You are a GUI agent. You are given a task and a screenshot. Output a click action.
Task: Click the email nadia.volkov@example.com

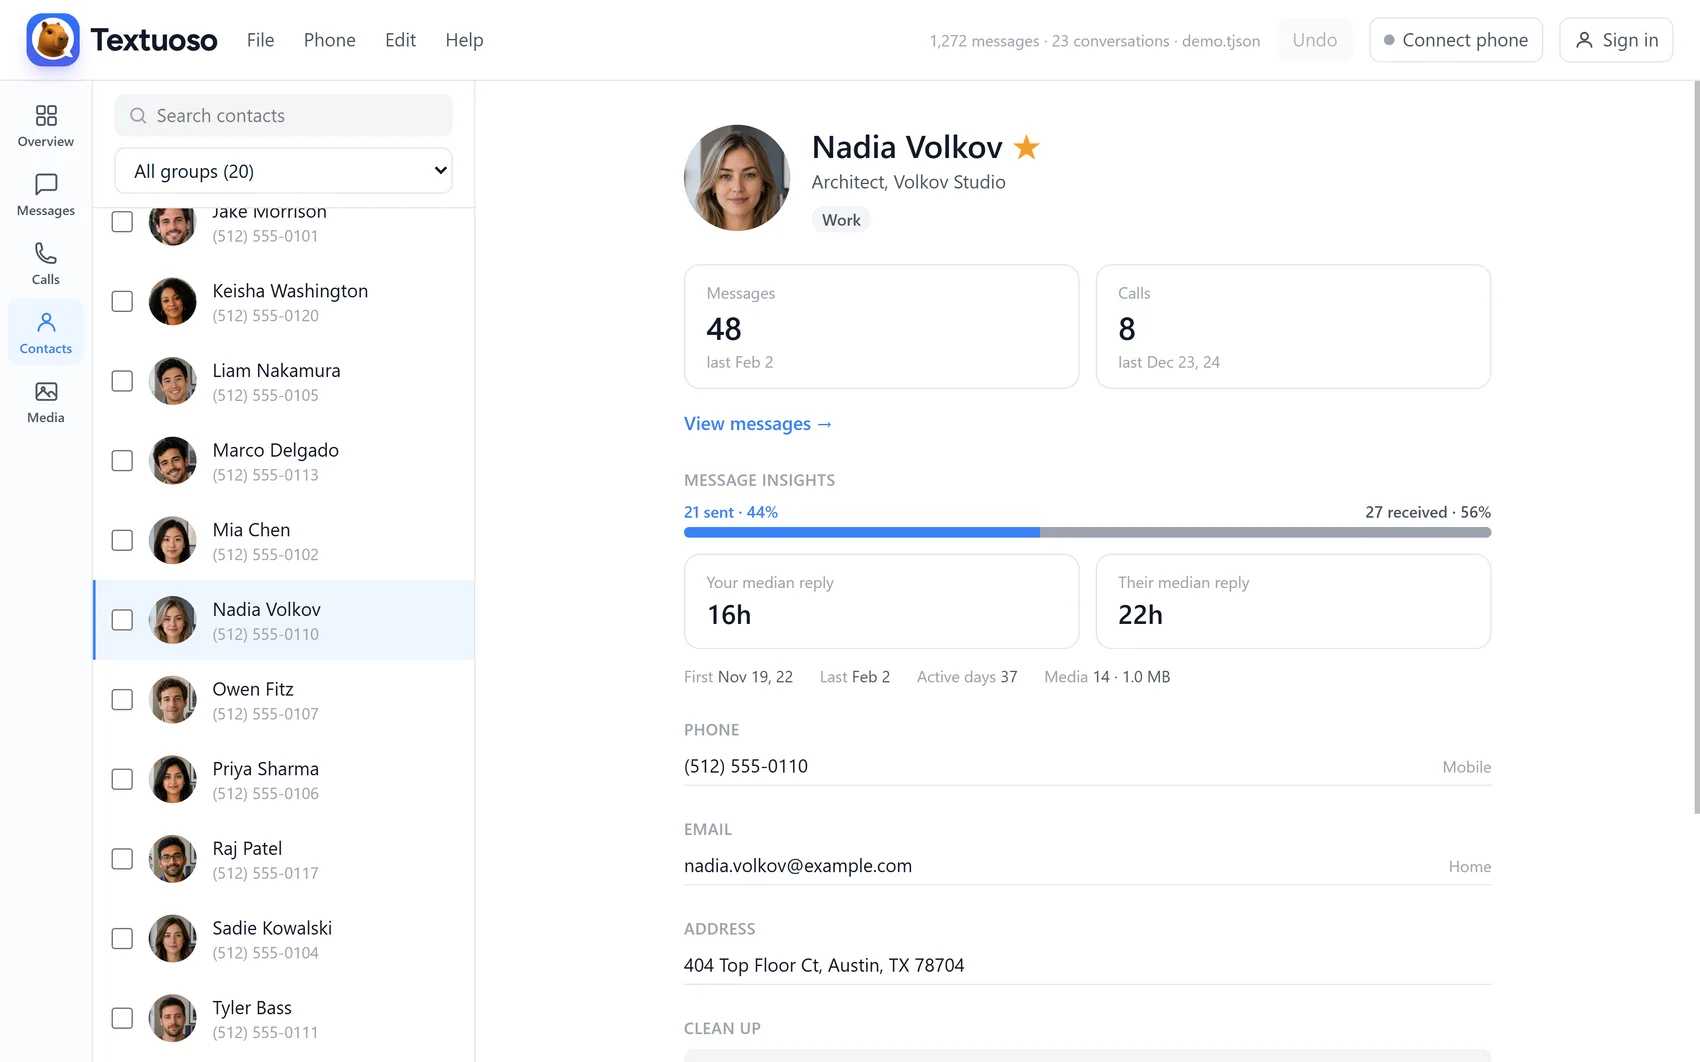(x=798, y=866)
